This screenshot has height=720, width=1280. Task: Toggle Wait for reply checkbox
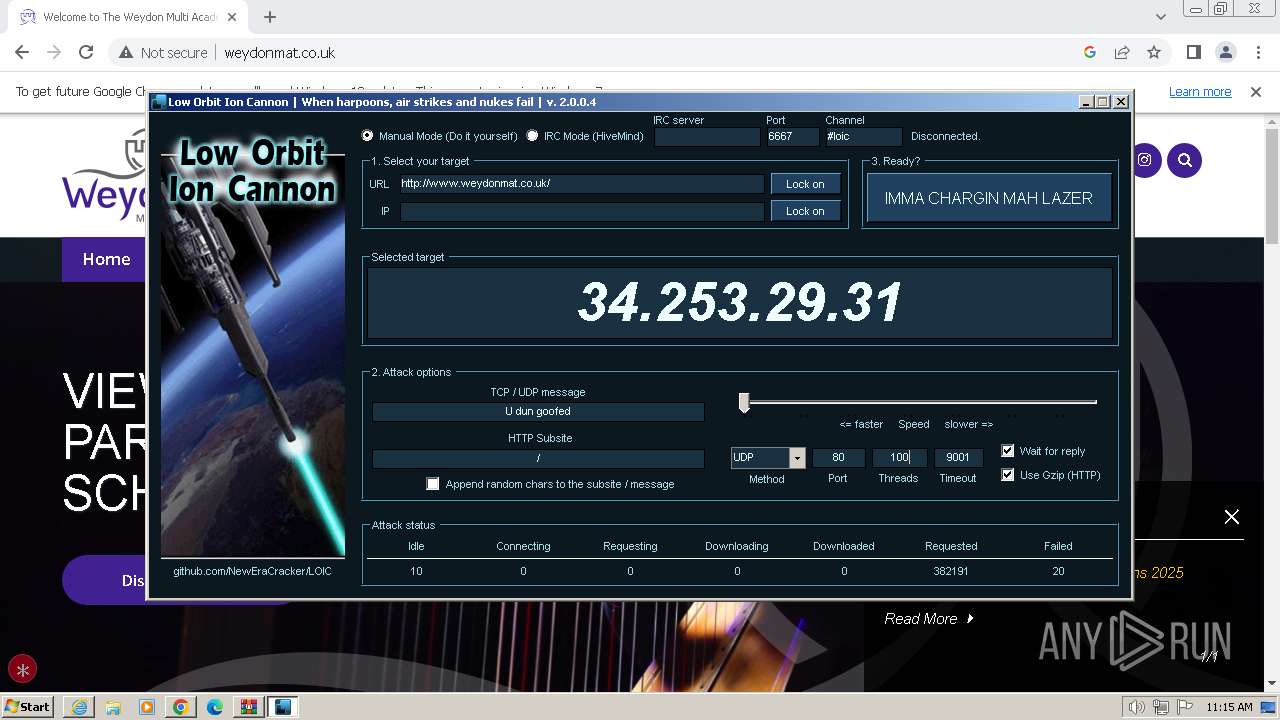click(1008, 451)
